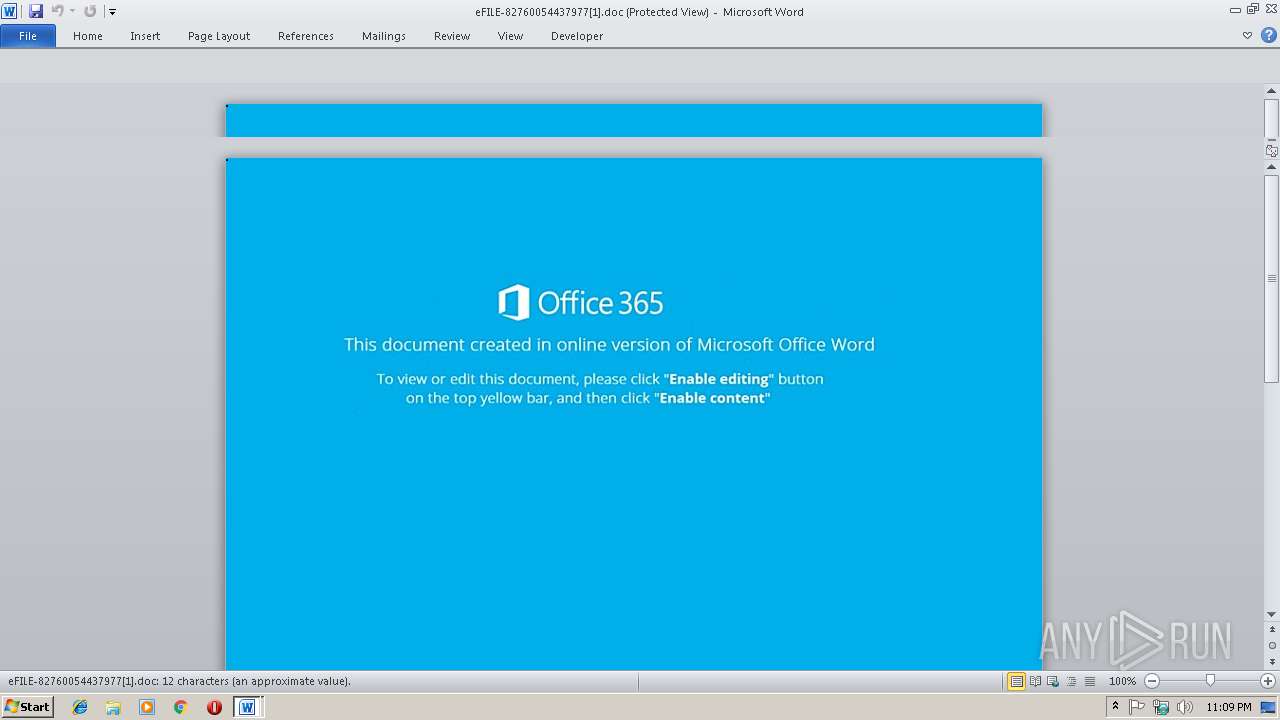The image size is (1280, 720).
Task: Switch to Draft view in status bar
Action: coord(1089,681)
